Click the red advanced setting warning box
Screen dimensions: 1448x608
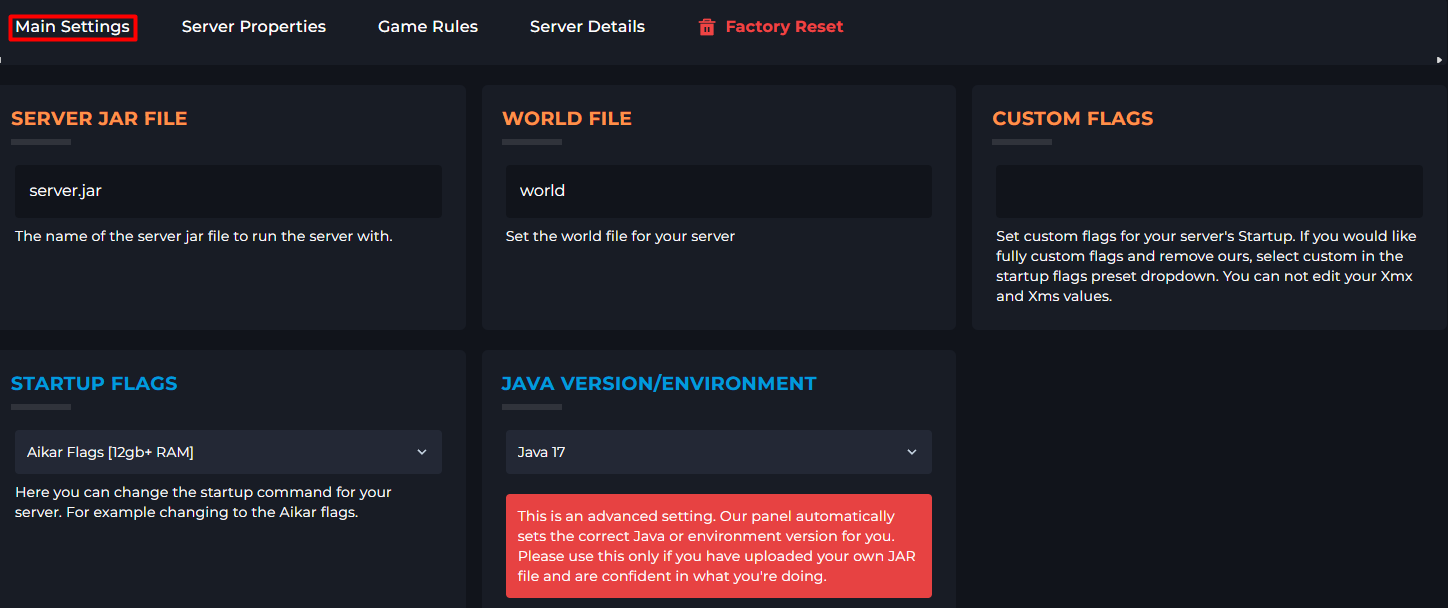719,546
